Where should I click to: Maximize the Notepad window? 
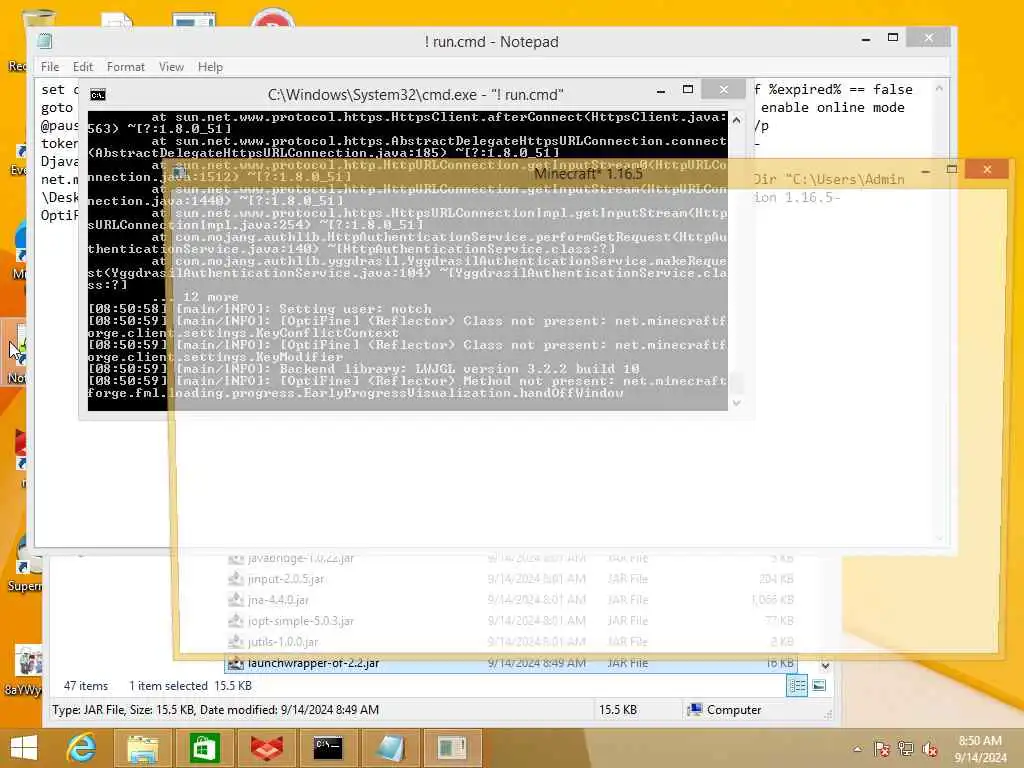[893, 38]
